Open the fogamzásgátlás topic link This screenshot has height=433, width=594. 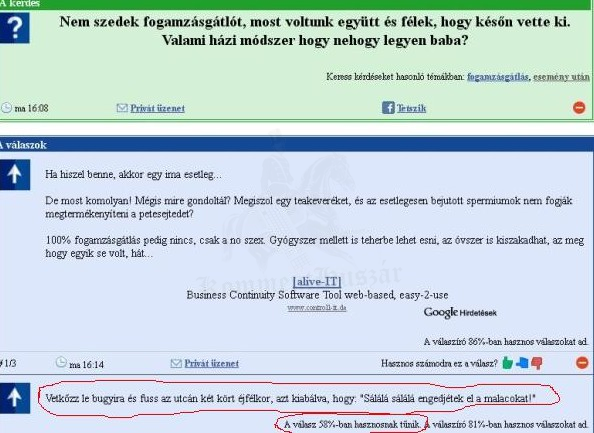click(497, 77)
